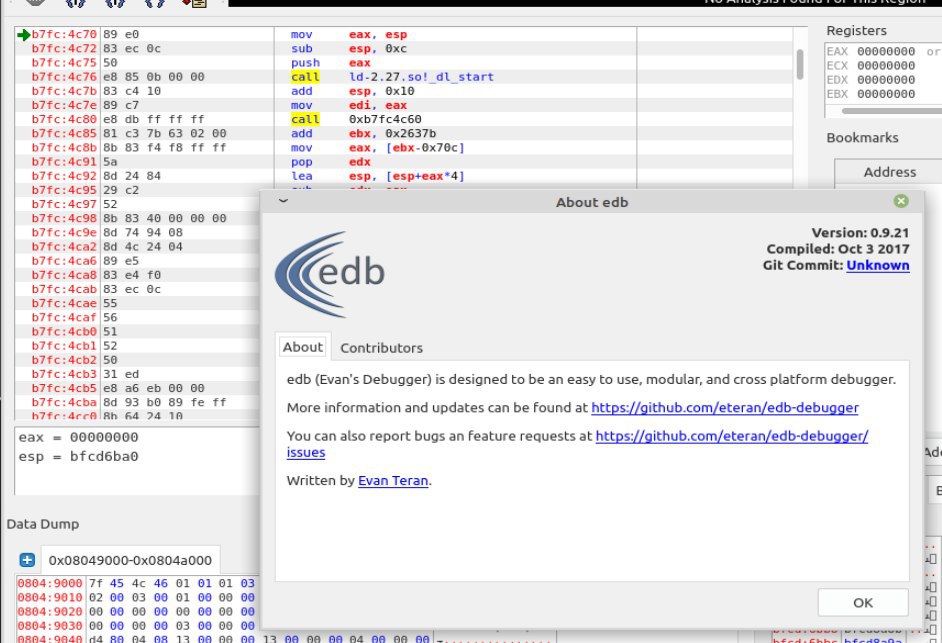The image size is (942, 643).
Task: Confirm the dialog with OK
Action: pyautogui.click(x=863, y=603)
